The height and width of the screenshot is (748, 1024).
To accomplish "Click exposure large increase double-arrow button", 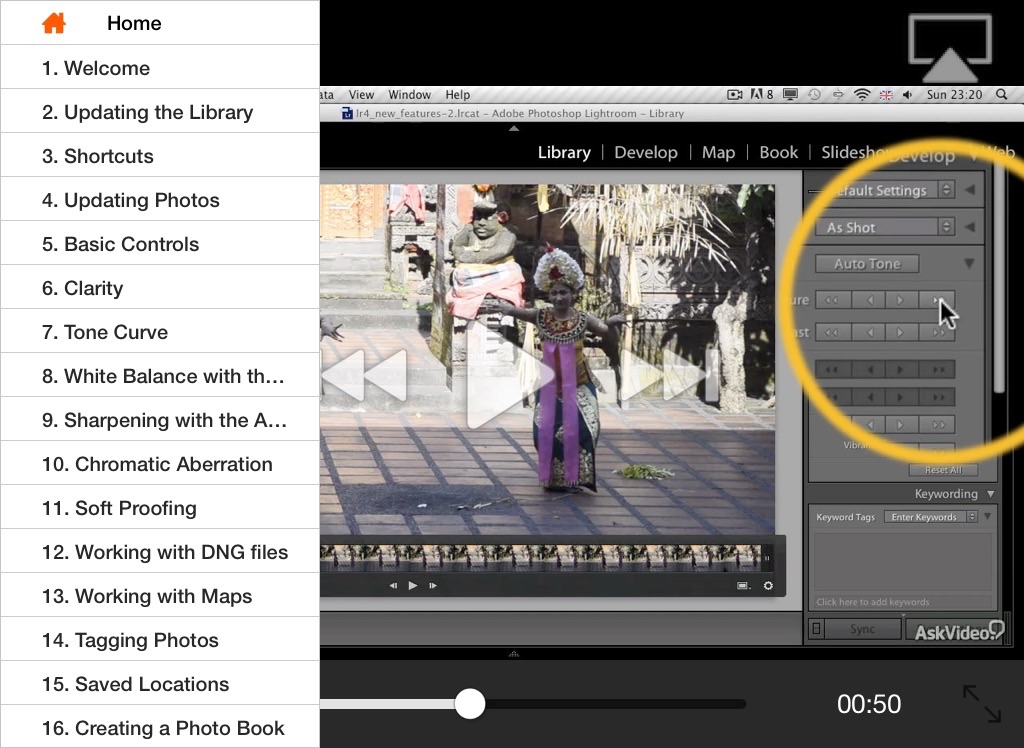I will click(x=938, y=300).
